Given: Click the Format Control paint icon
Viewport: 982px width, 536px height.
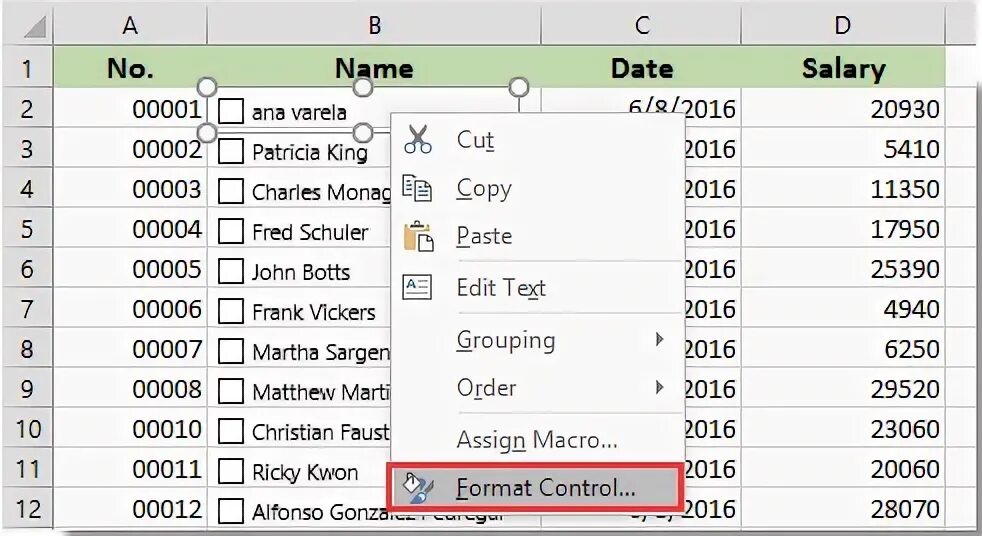Looking at the screenshot, I should click(416, 487).
